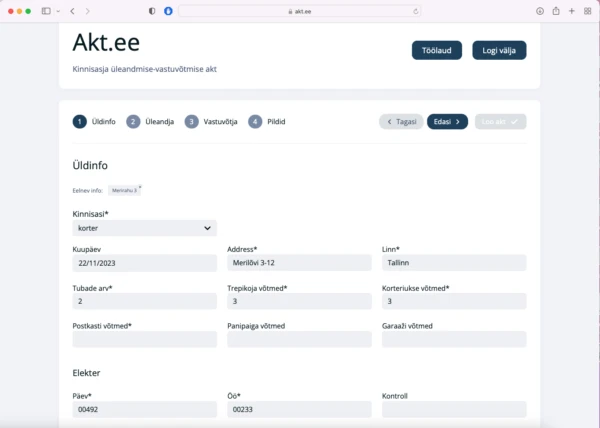Open a new tab with plus icon
The height and width of the screenshot is (428, 600).
[x=571, y=11]
